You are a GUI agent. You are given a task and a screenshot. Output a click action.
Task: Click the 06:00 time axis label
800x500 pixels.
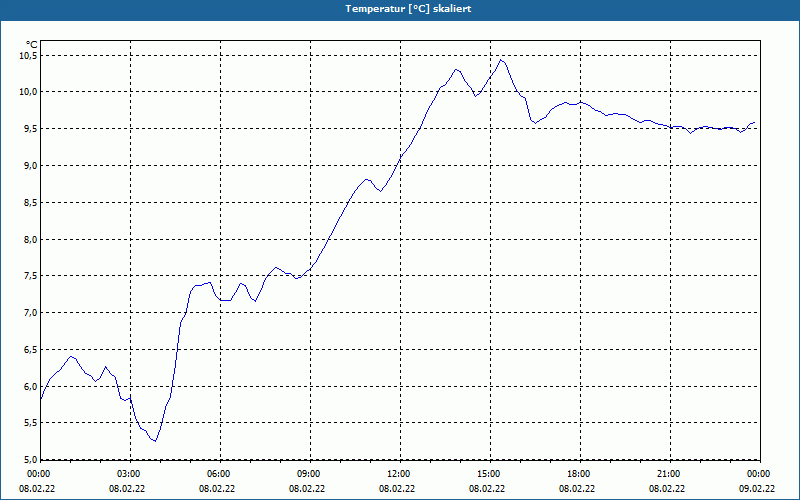tap(219, 474)
